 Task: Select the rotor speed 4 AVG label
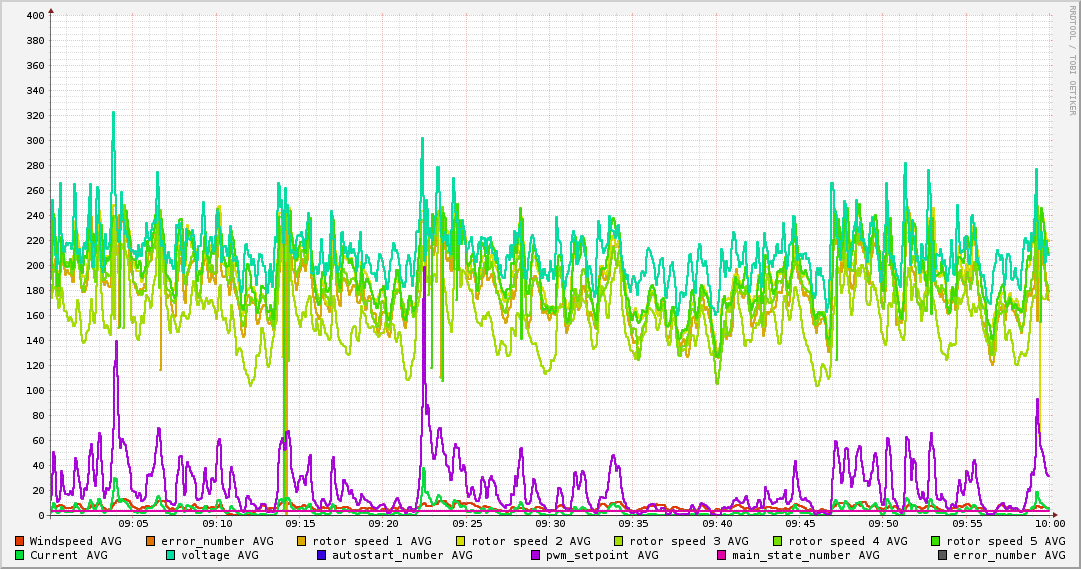[x=848, y=541]
